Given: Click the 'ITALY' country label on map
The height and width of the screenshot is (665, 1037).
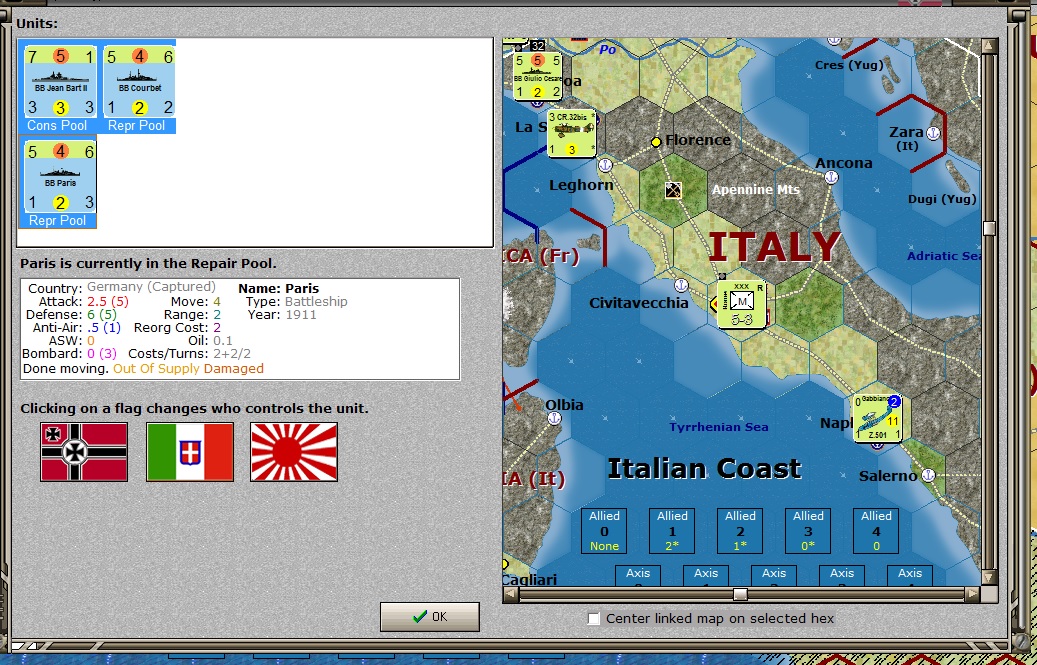Looking at the screenshot, I should (x=774, y=246).
